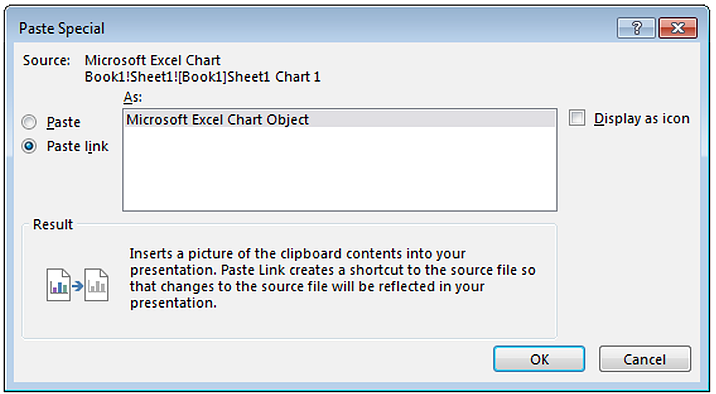The height and width of the screenshot is (394, 716).
Task: Click the Display as icon label text
Action: (642, 118)
